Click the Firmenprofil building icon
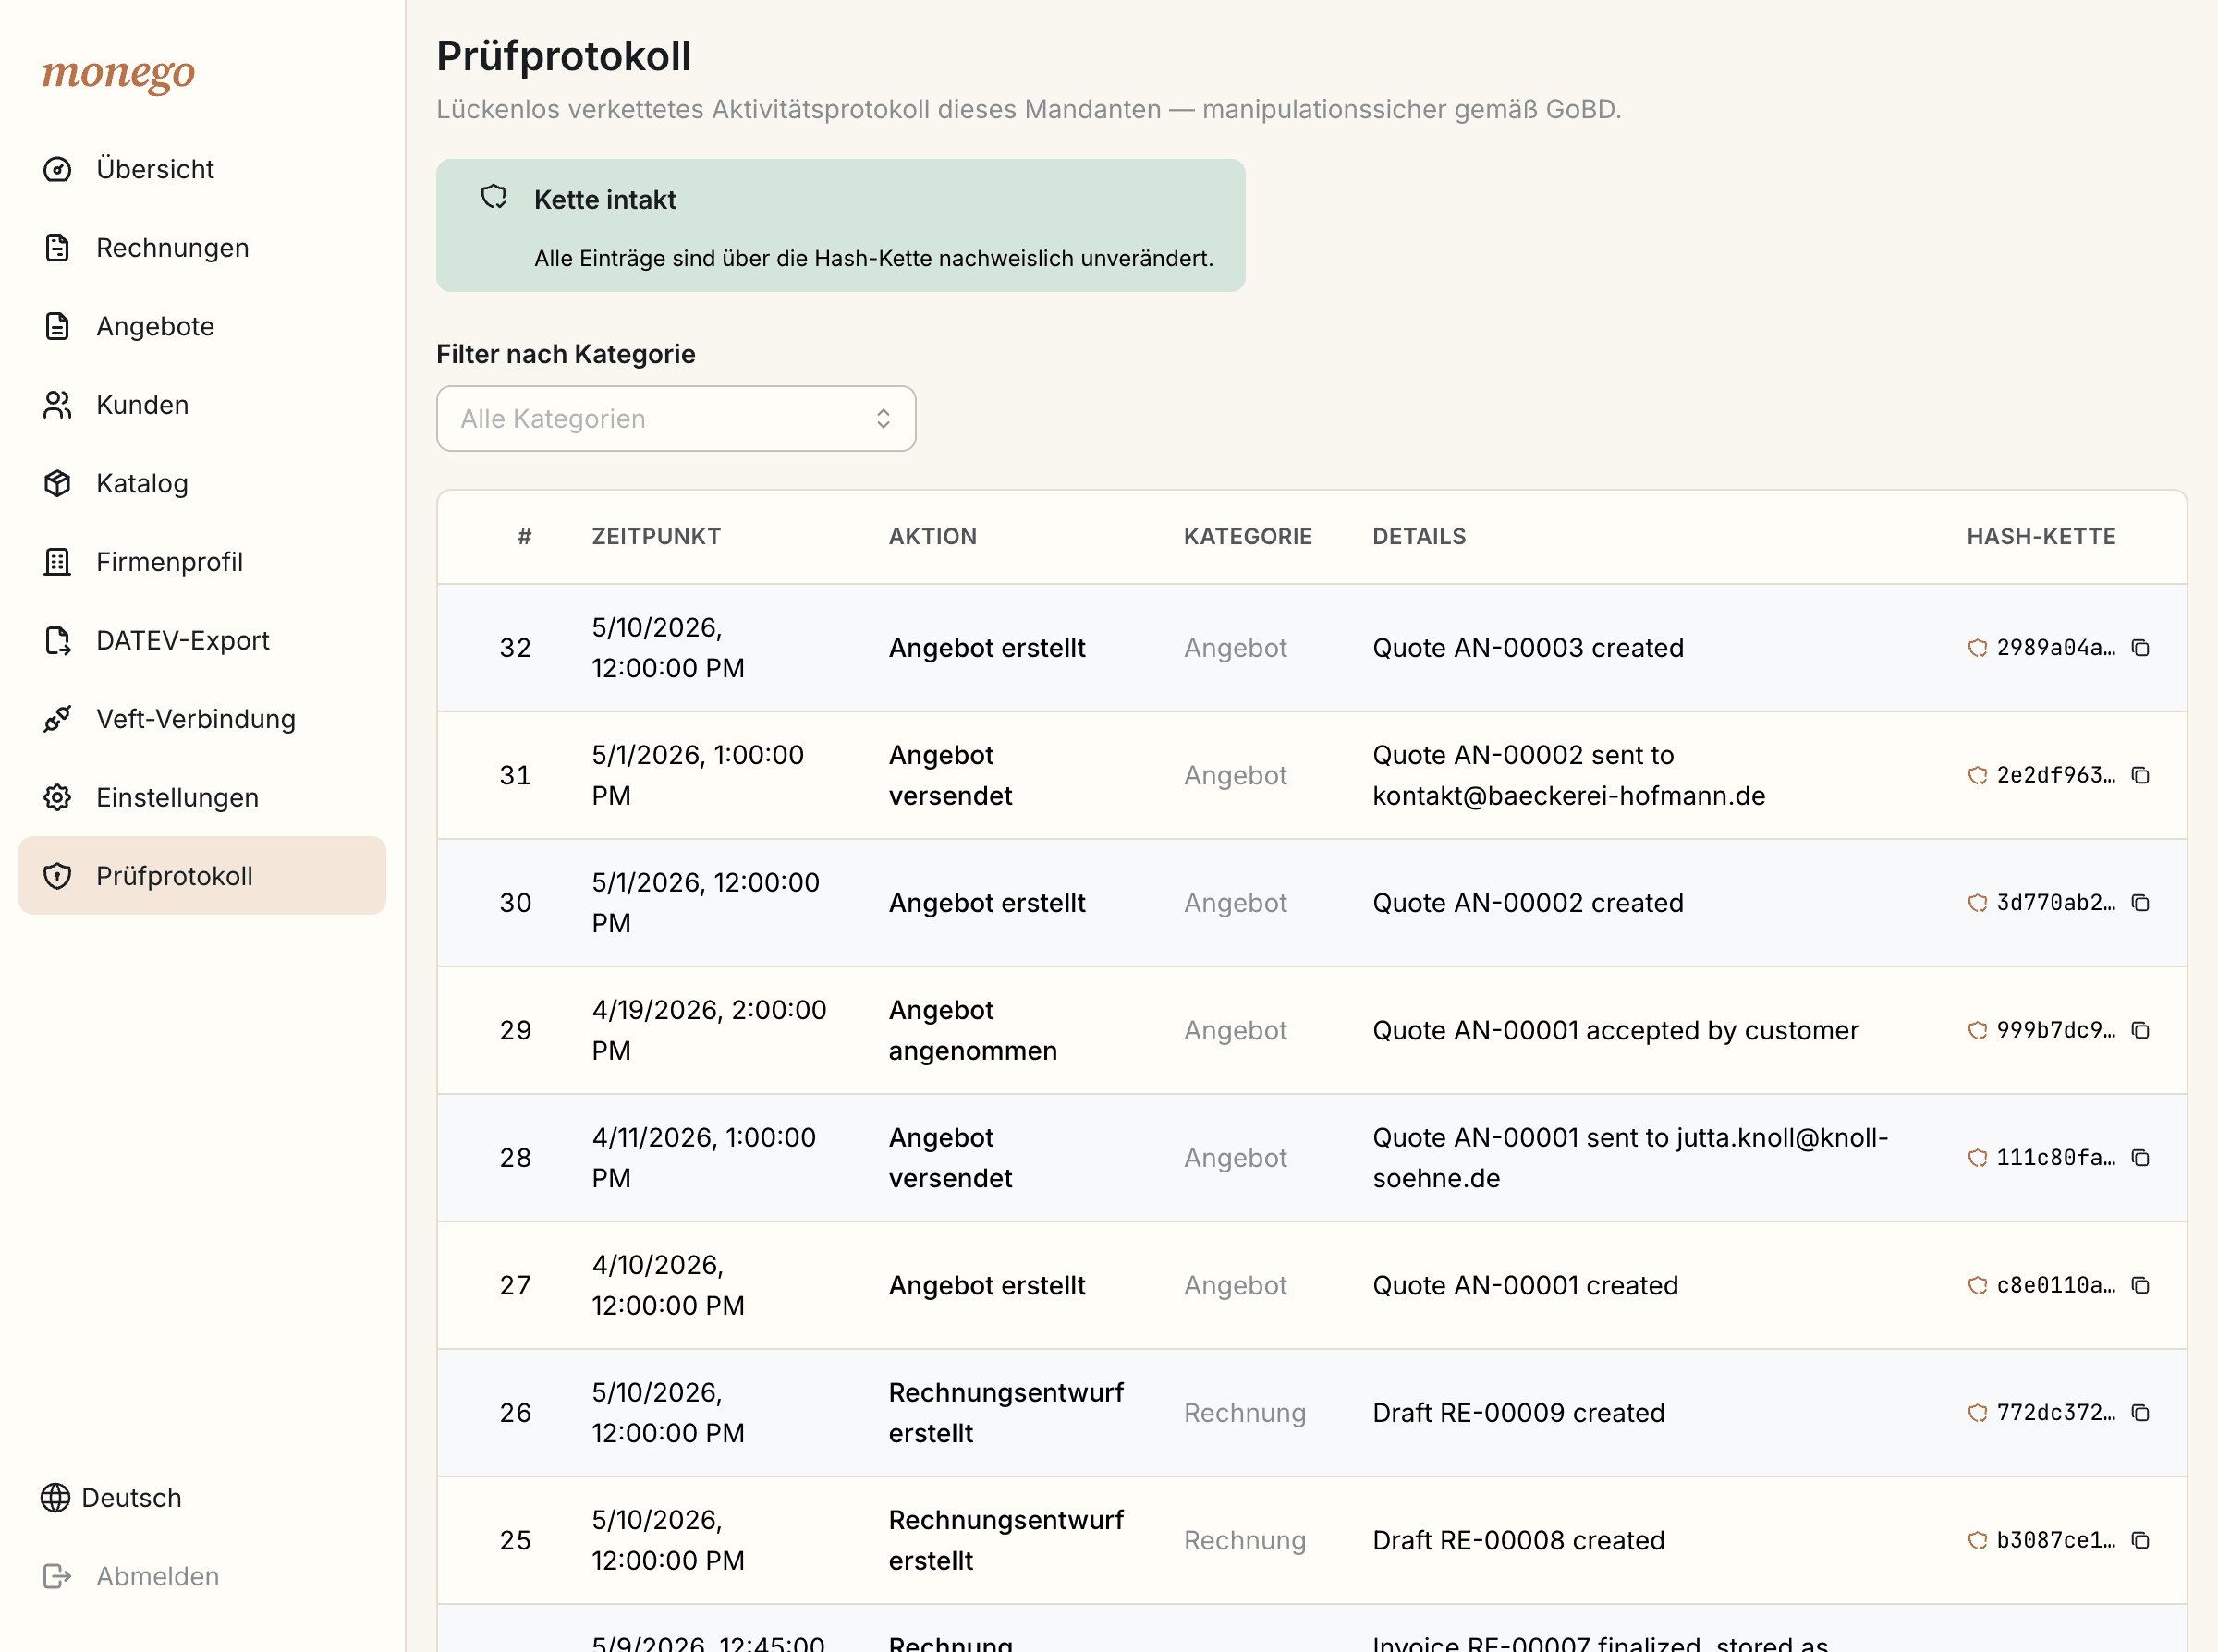The image size is (2218, 1652). pos(57,562)
